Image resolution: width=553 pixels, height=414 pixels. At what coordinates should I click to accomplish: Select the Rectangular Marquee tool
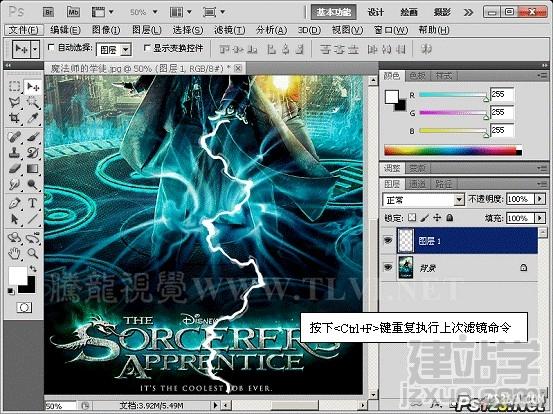14,86
